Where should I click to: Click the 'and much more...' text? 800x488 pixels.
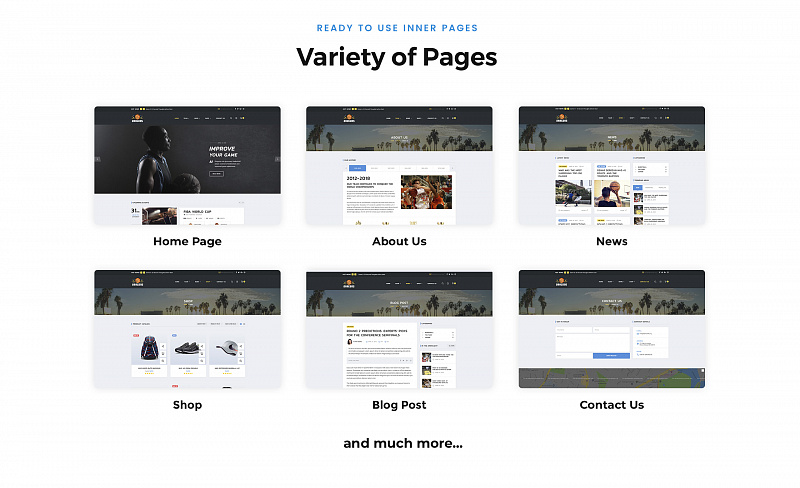tap(403, 444)
